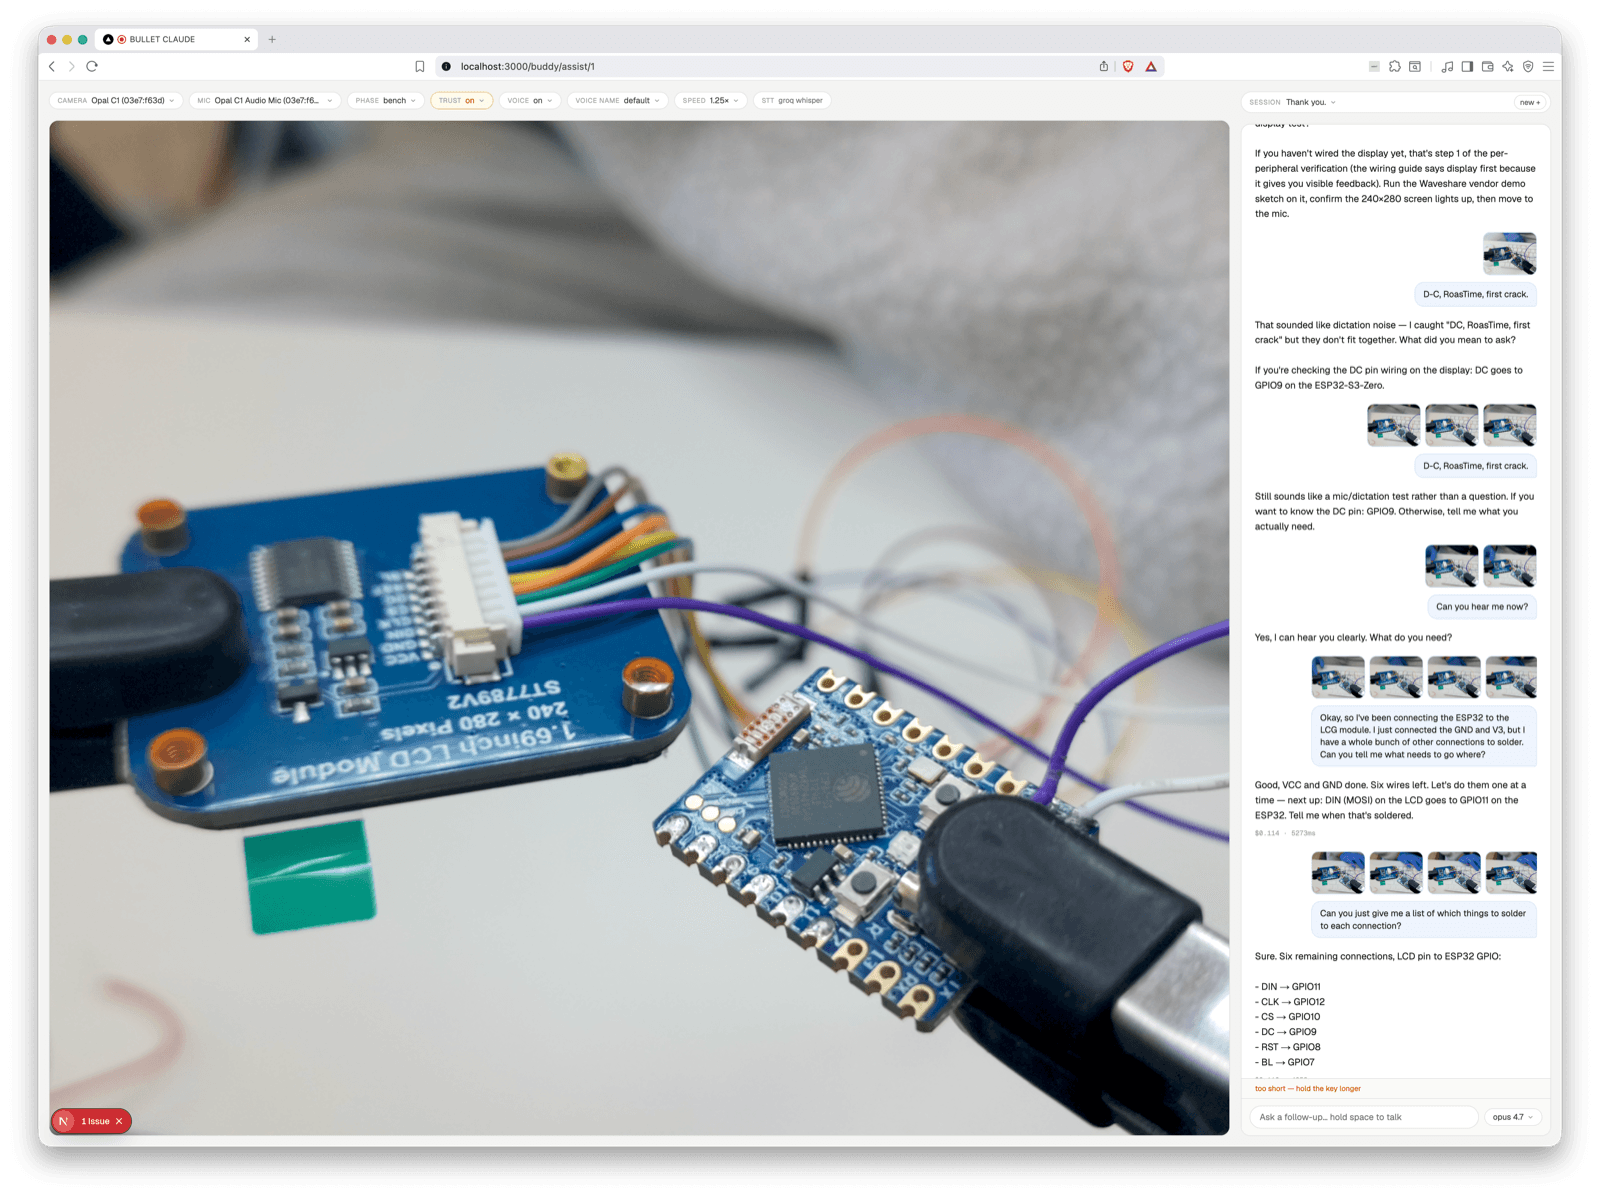
Task: Open the Brave Wallet icon
Action: coord(1488,66)
